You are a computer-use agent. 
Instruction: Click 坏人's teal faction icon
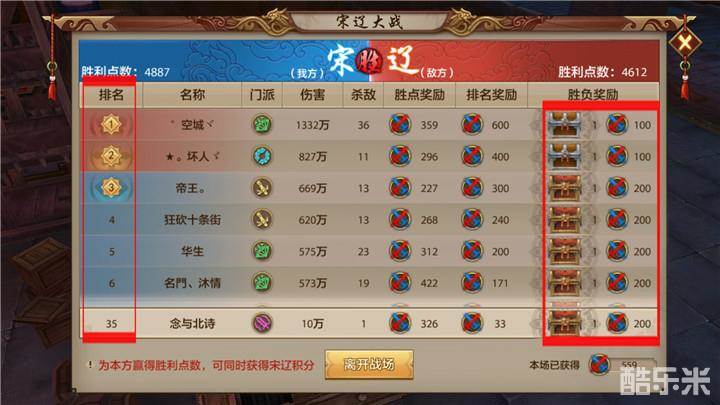tap(262, 156)
